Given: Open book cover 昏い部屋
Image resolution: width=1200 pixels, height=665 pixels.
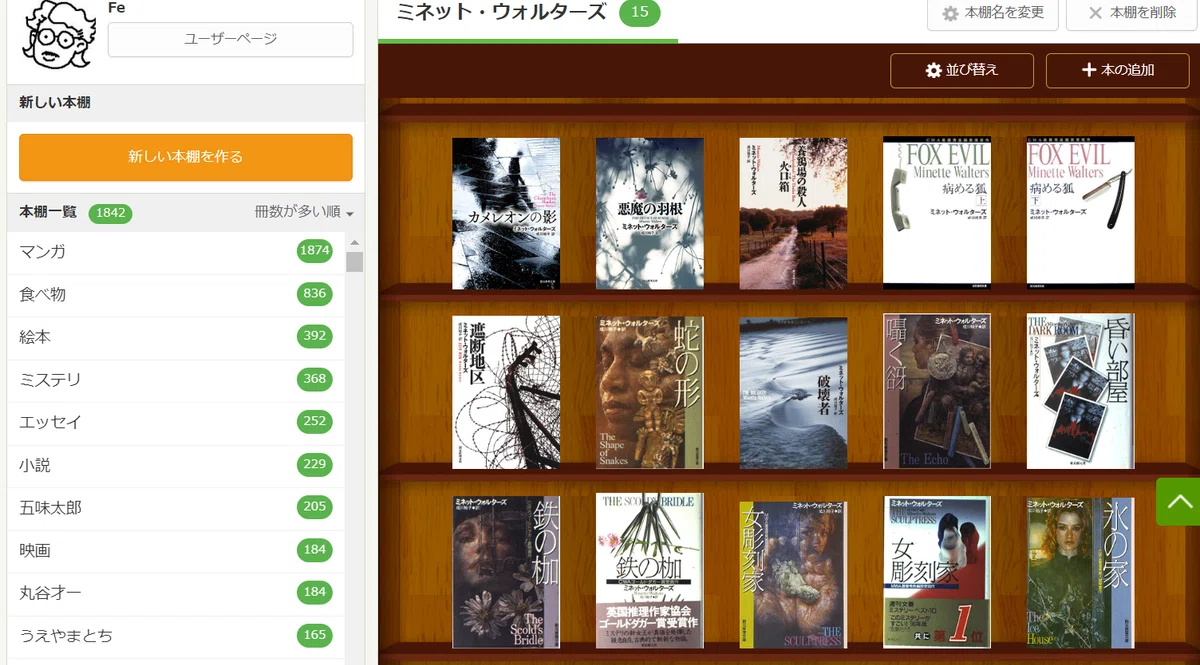Looking at the screenshot, I should coord(1081,392).
